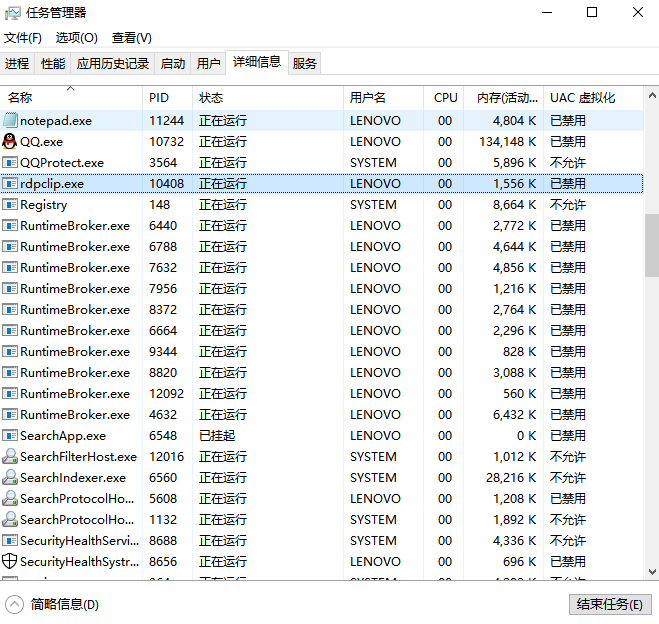
Task: Switch to the 应用历史记录 tab
Action: coord(113,63)
